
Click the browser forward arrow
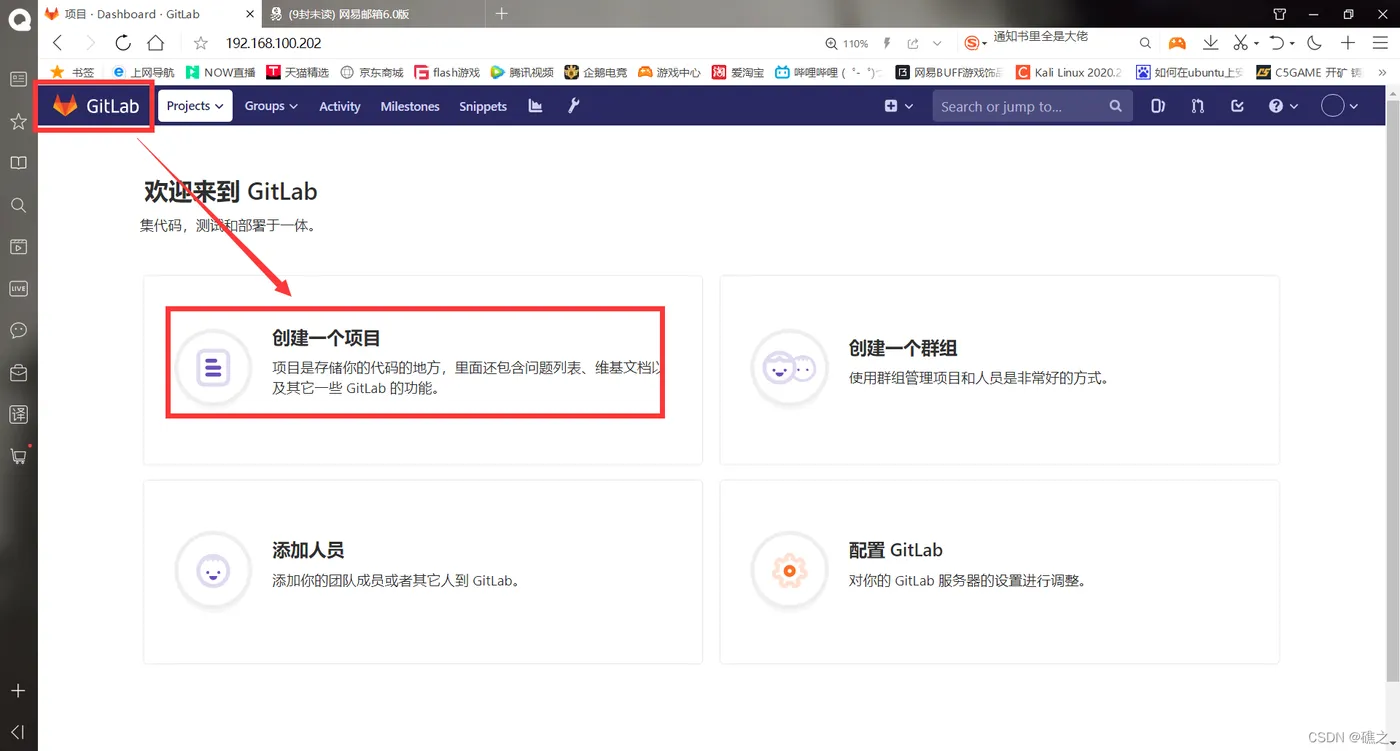click(90, 43)
